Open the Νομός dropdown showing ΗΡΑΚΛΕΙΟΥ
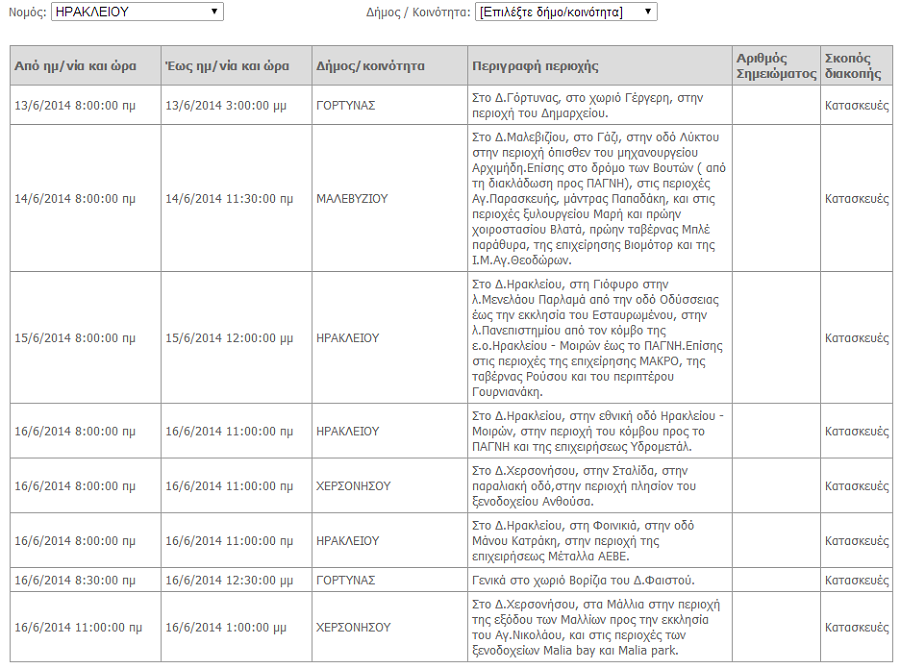This screenshot has width=900, height=669. pos(136,12)
